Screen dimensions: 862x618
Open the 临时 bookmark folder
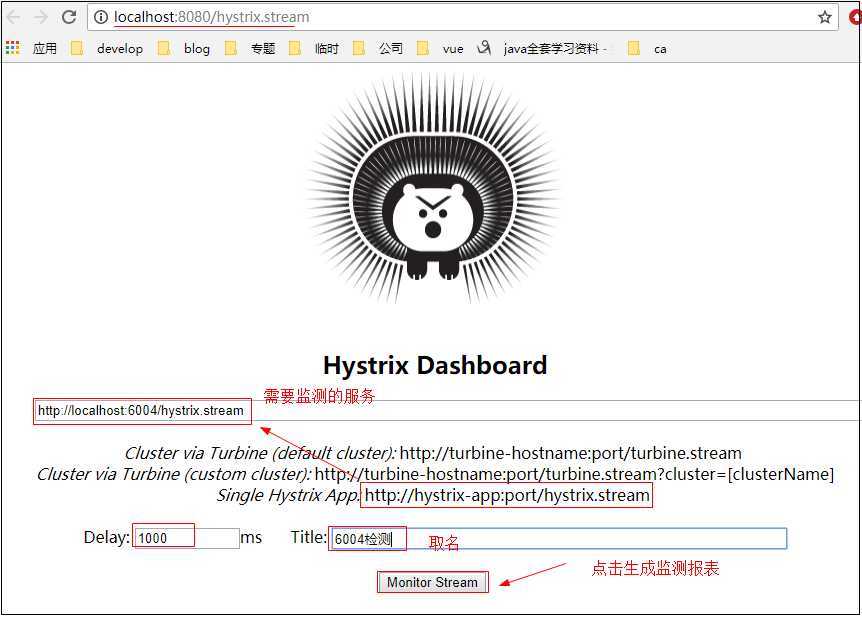pyautogui.click(x=314, y=48)
